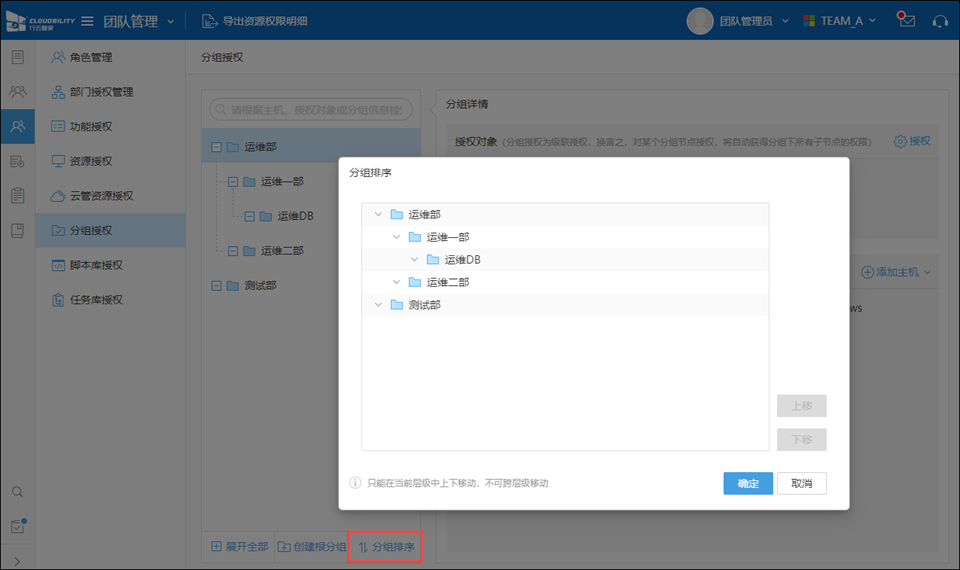Click the 分组排序 button at bottom
This screenshot has width=960, height=570.
point(385,547)
